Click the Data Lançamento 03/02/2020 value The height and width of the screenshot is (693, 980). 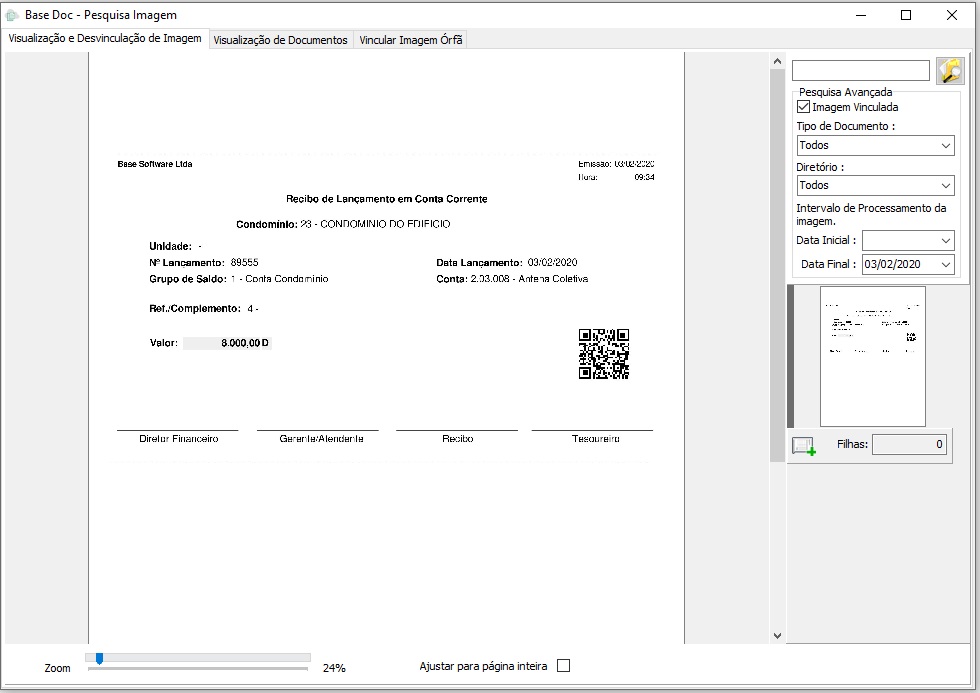pos(552,262)
